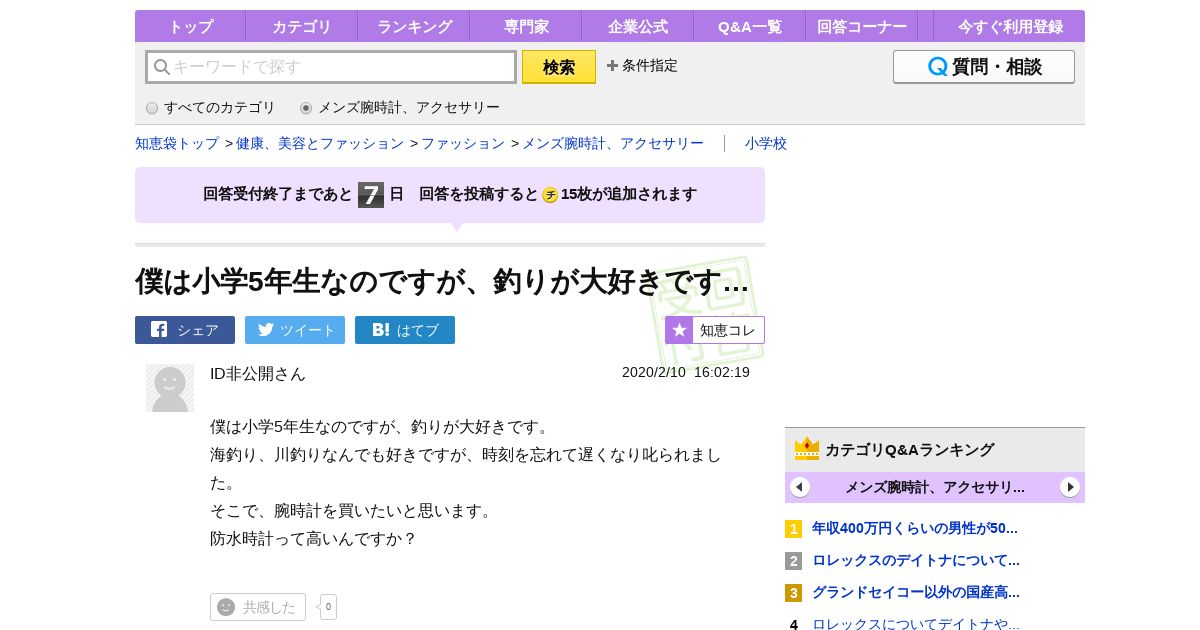This screenshot has height=630, width=1200.
Task: Open ranking item ロレックスのデイトナについて...
Action: tap(916, 560)
